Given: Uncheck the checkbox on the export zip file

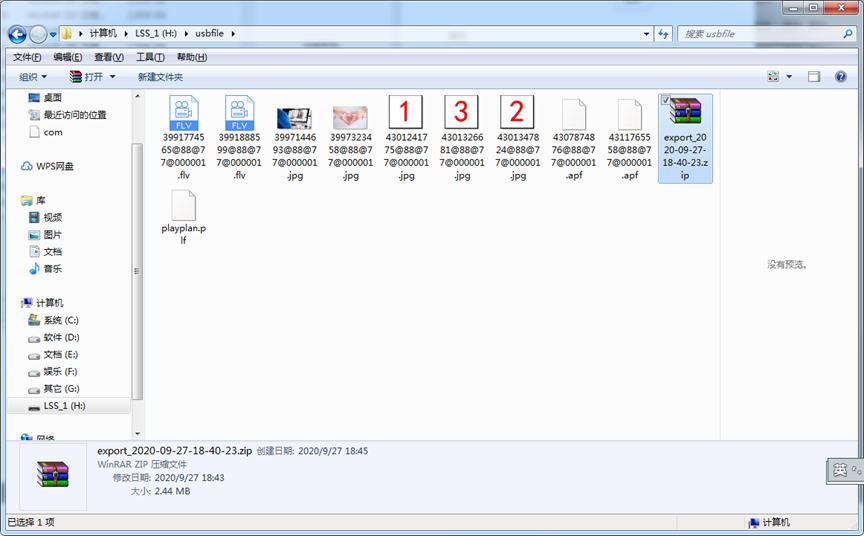Looking at the screenshot, I should [x=666, y=100].
